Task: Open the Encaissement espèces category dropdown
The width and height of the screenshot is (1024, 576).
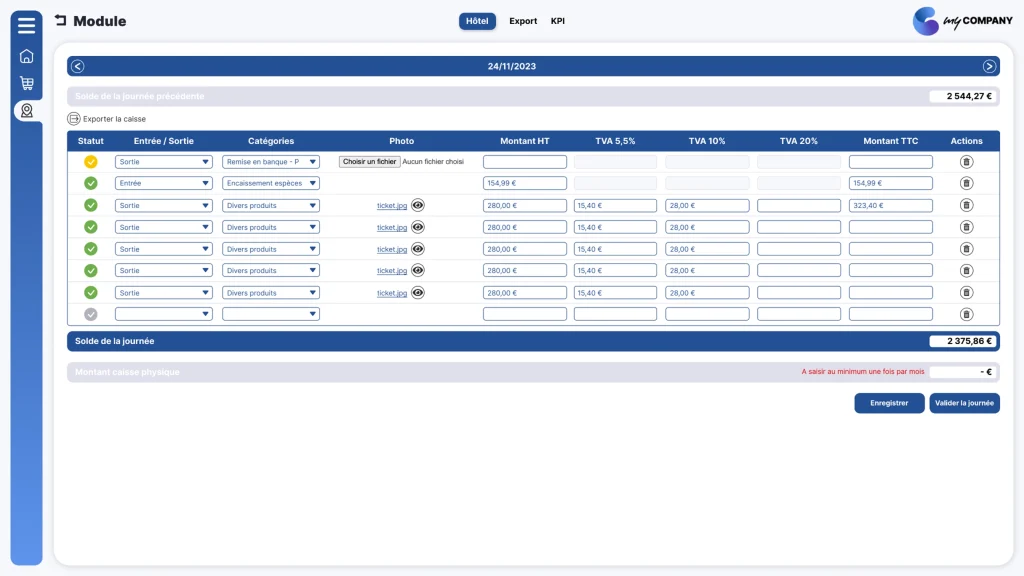Action: [270, 183]
